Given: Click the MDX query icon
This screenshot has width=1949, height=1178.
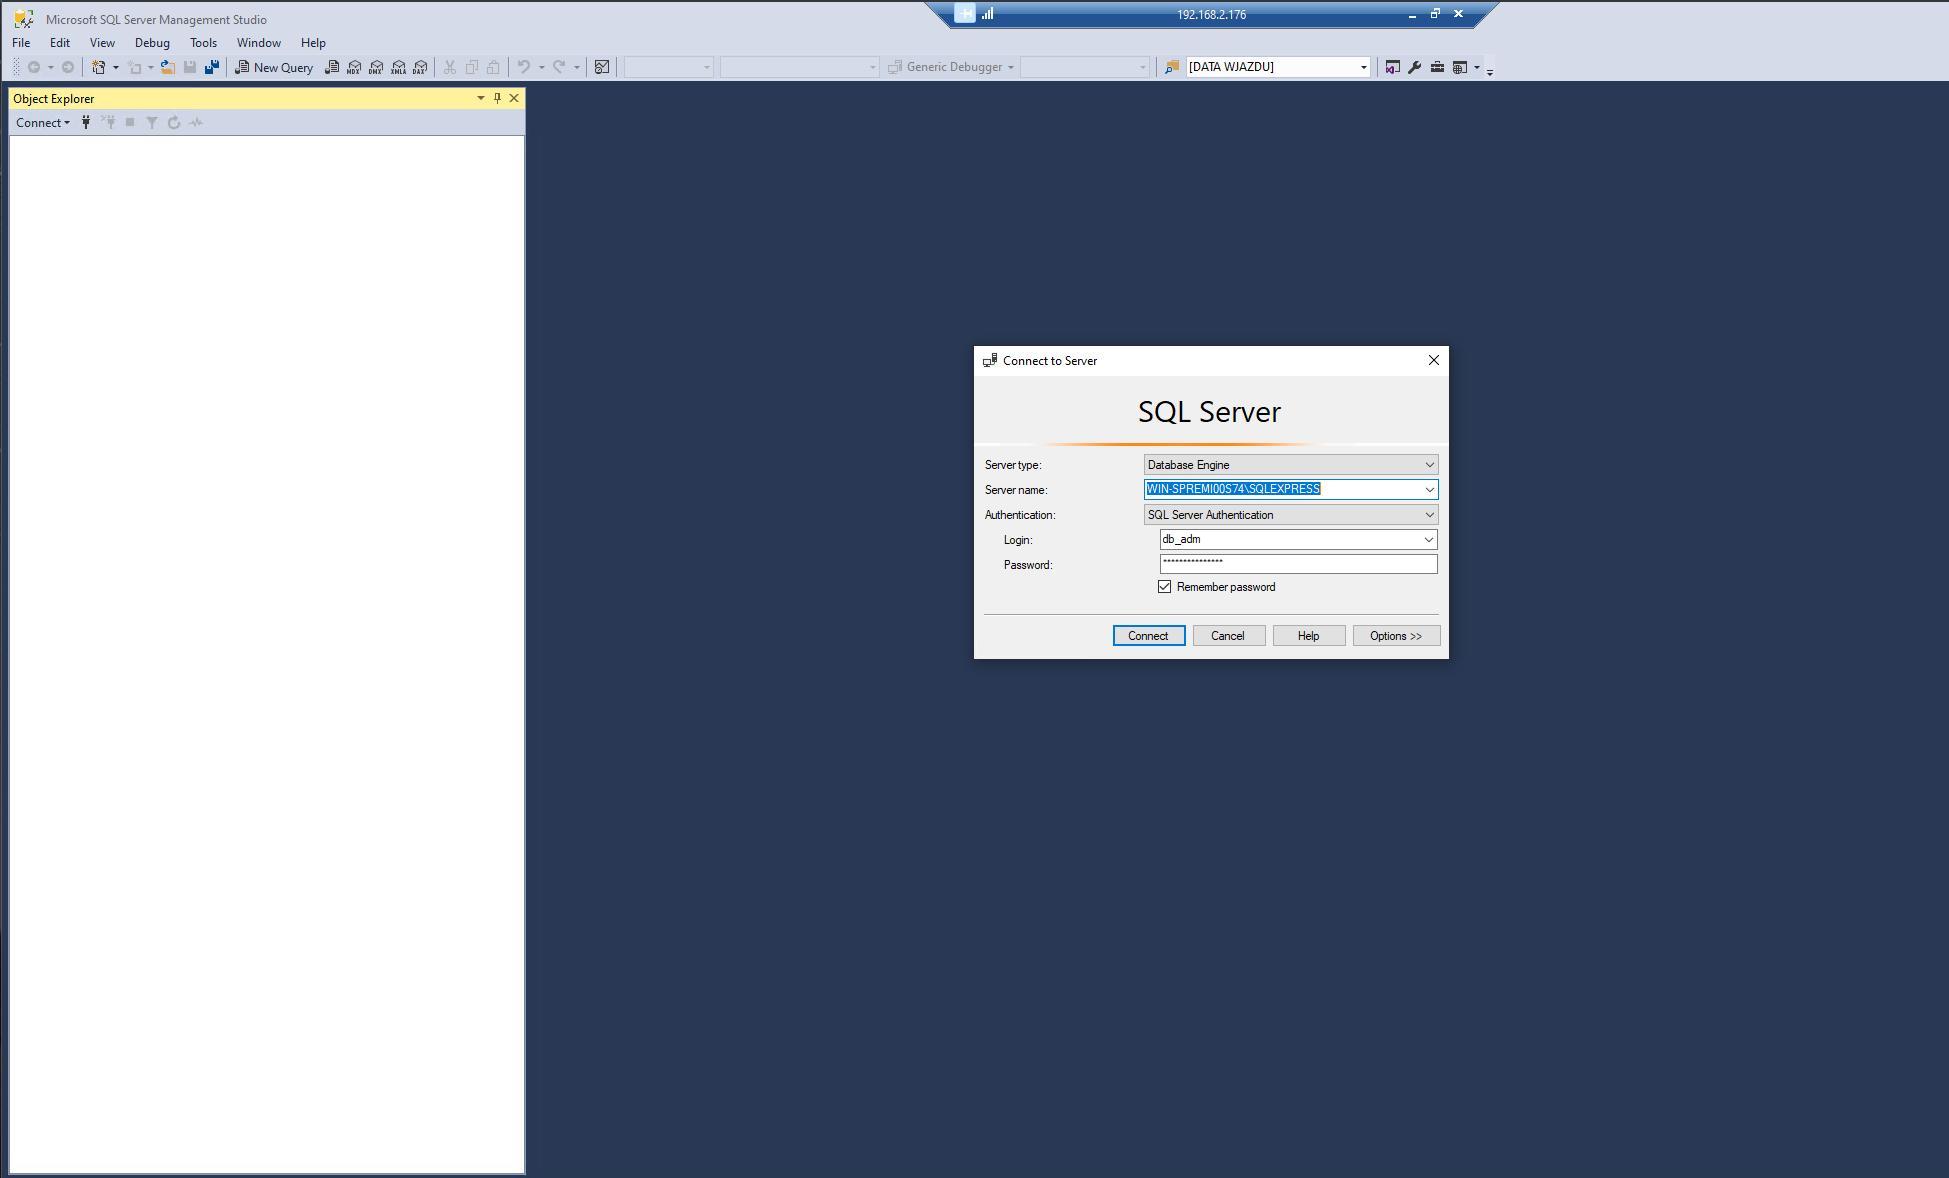Looking at the screenshot, I should [x=354, y=67].
